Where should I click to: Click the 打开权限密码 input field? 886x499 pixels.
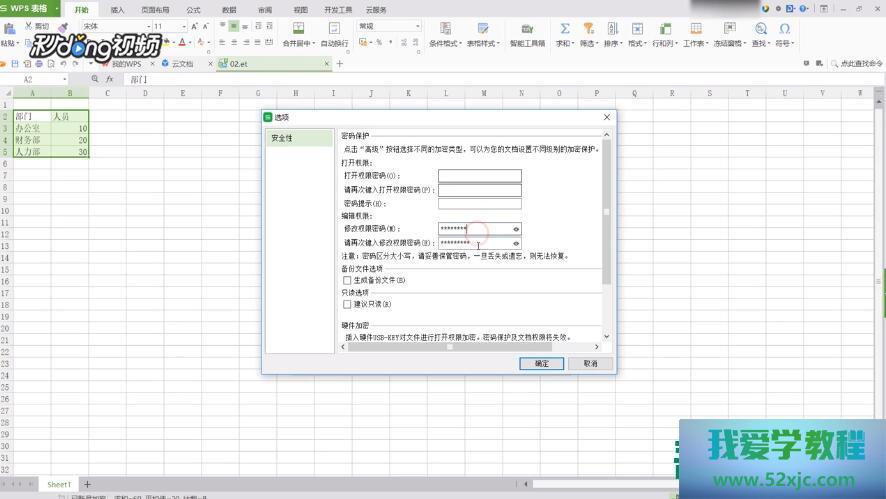479,176
